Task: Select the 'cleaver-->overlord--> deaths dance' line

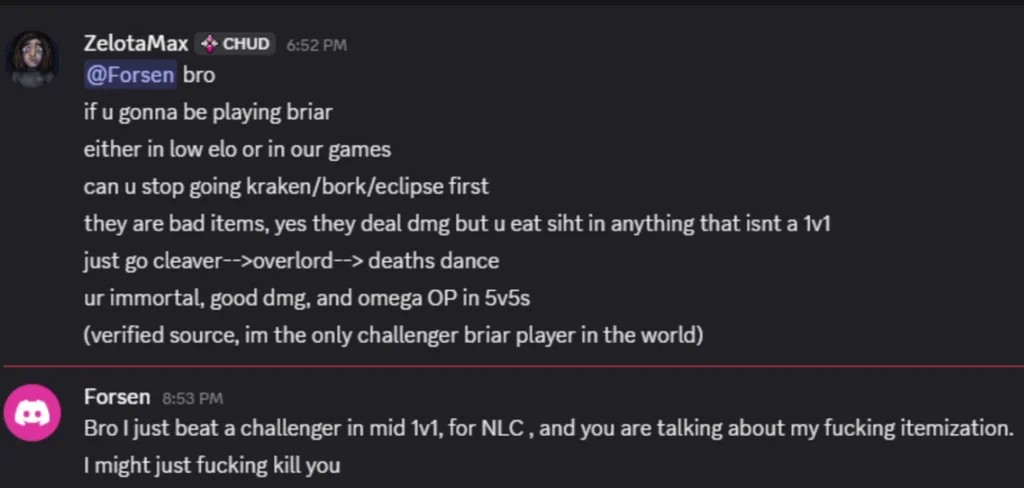Action: [x=291, y=261]
